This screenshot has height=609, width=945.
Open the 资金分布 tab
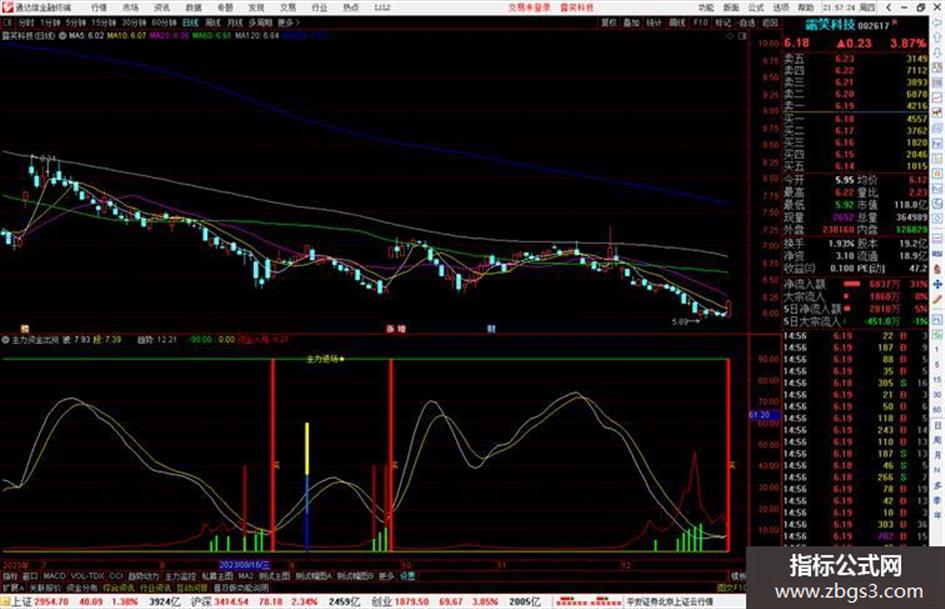[x=82, y=587]
